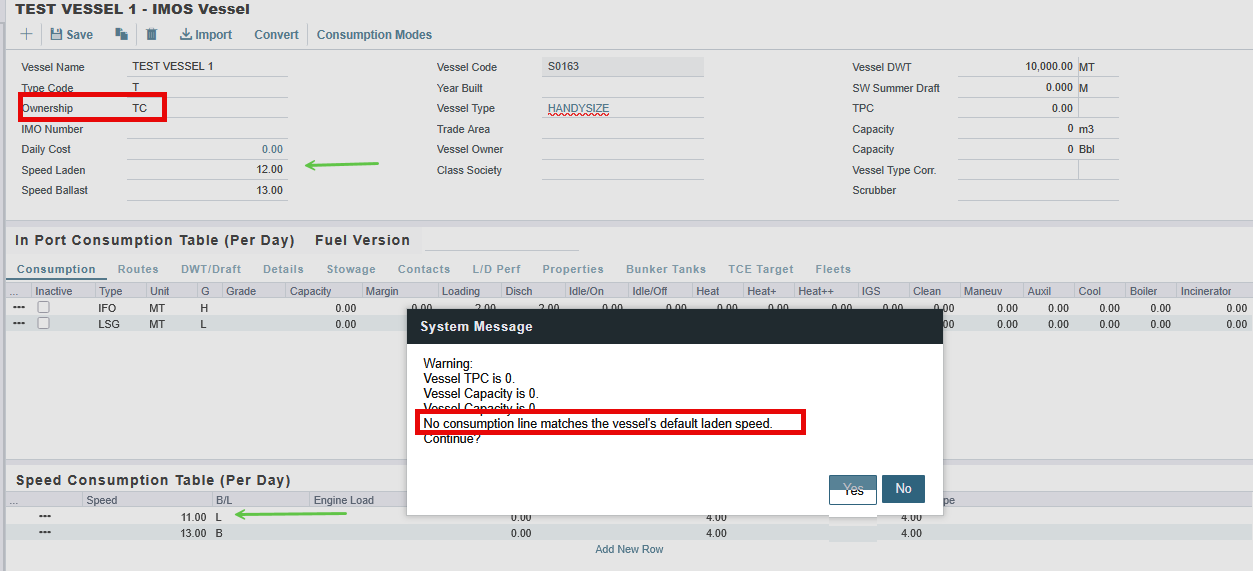1253x571 pixels.
Task: Switch to the Routes tab
Action: point(138,269)
